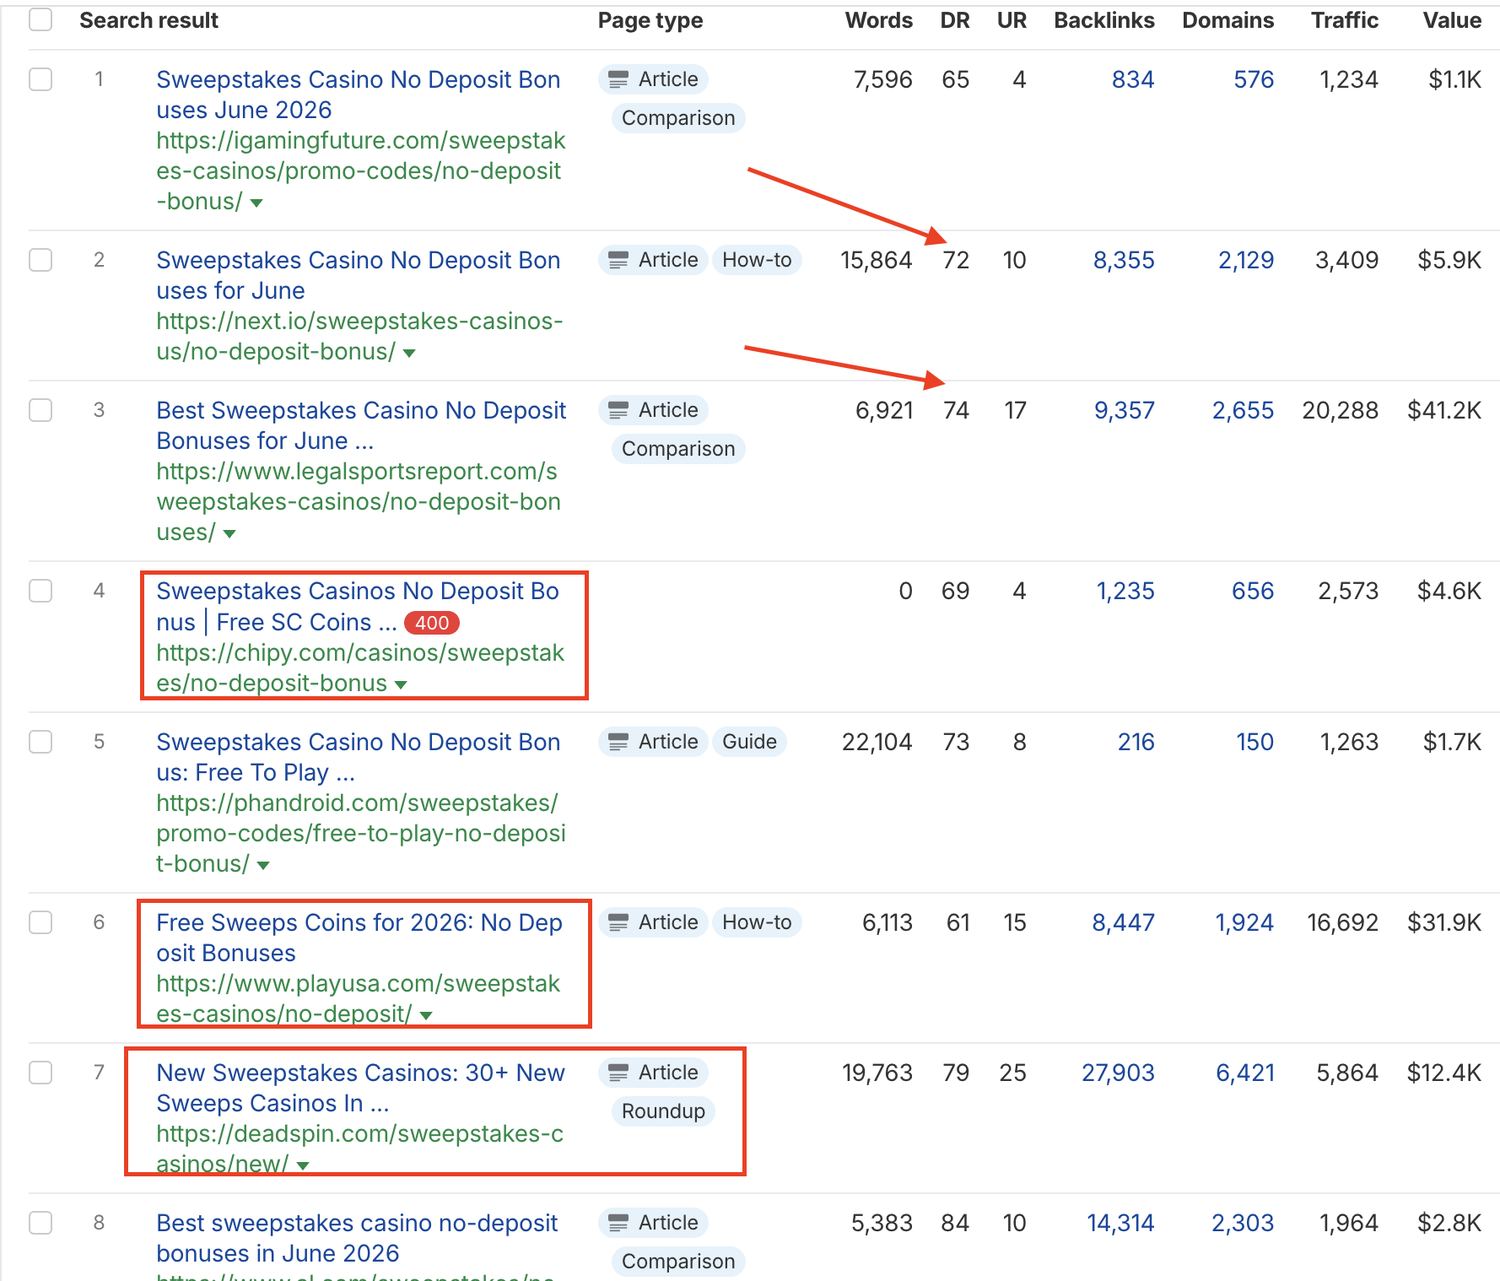This screenshot has width=1500, height=1281.
Task: Expand the deadspin.com URL dropdown arrow
Action: point(303,1166)
